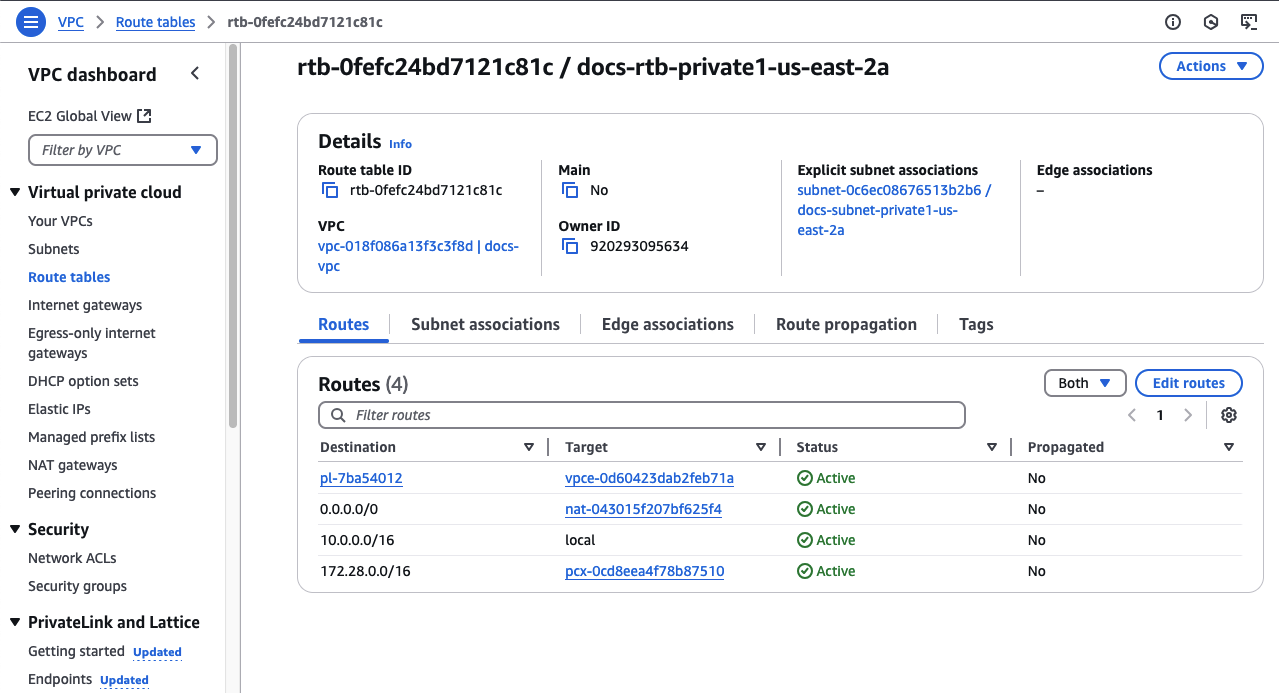Screen dimensions: 1279x693
Task: Switch to the Subnet associations tab
Action: [x=485, y=324]
